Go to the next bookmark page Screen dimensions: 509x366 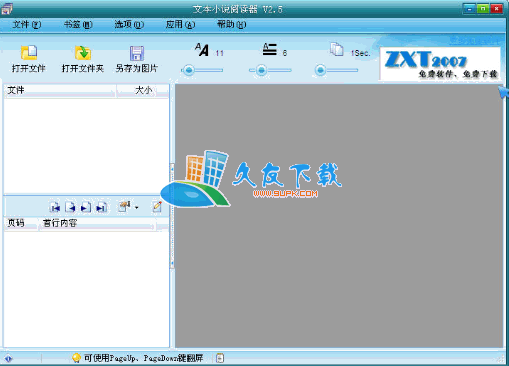86,207
